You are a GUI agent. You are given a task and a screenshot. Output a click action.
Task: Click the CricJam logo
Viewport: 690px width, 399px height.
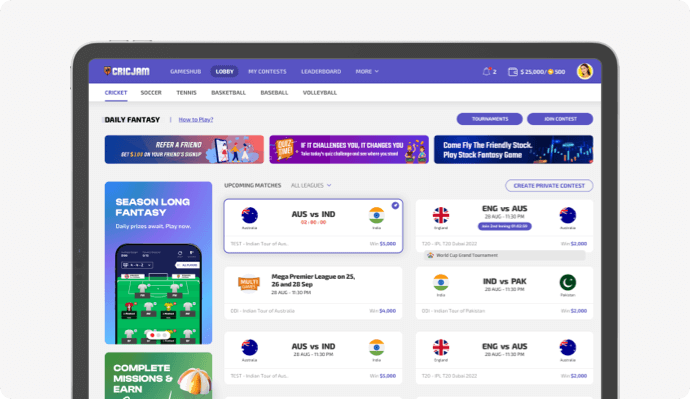pos(127,71)
